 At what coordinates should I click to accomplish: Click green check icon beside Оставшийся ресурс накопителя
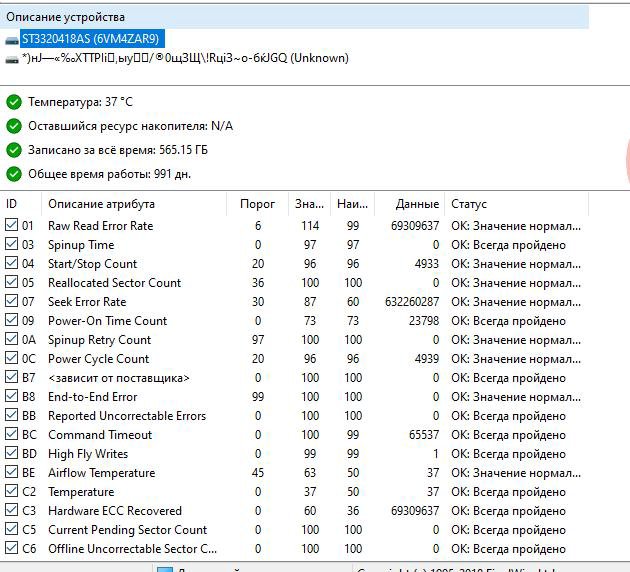pos(14,126)
